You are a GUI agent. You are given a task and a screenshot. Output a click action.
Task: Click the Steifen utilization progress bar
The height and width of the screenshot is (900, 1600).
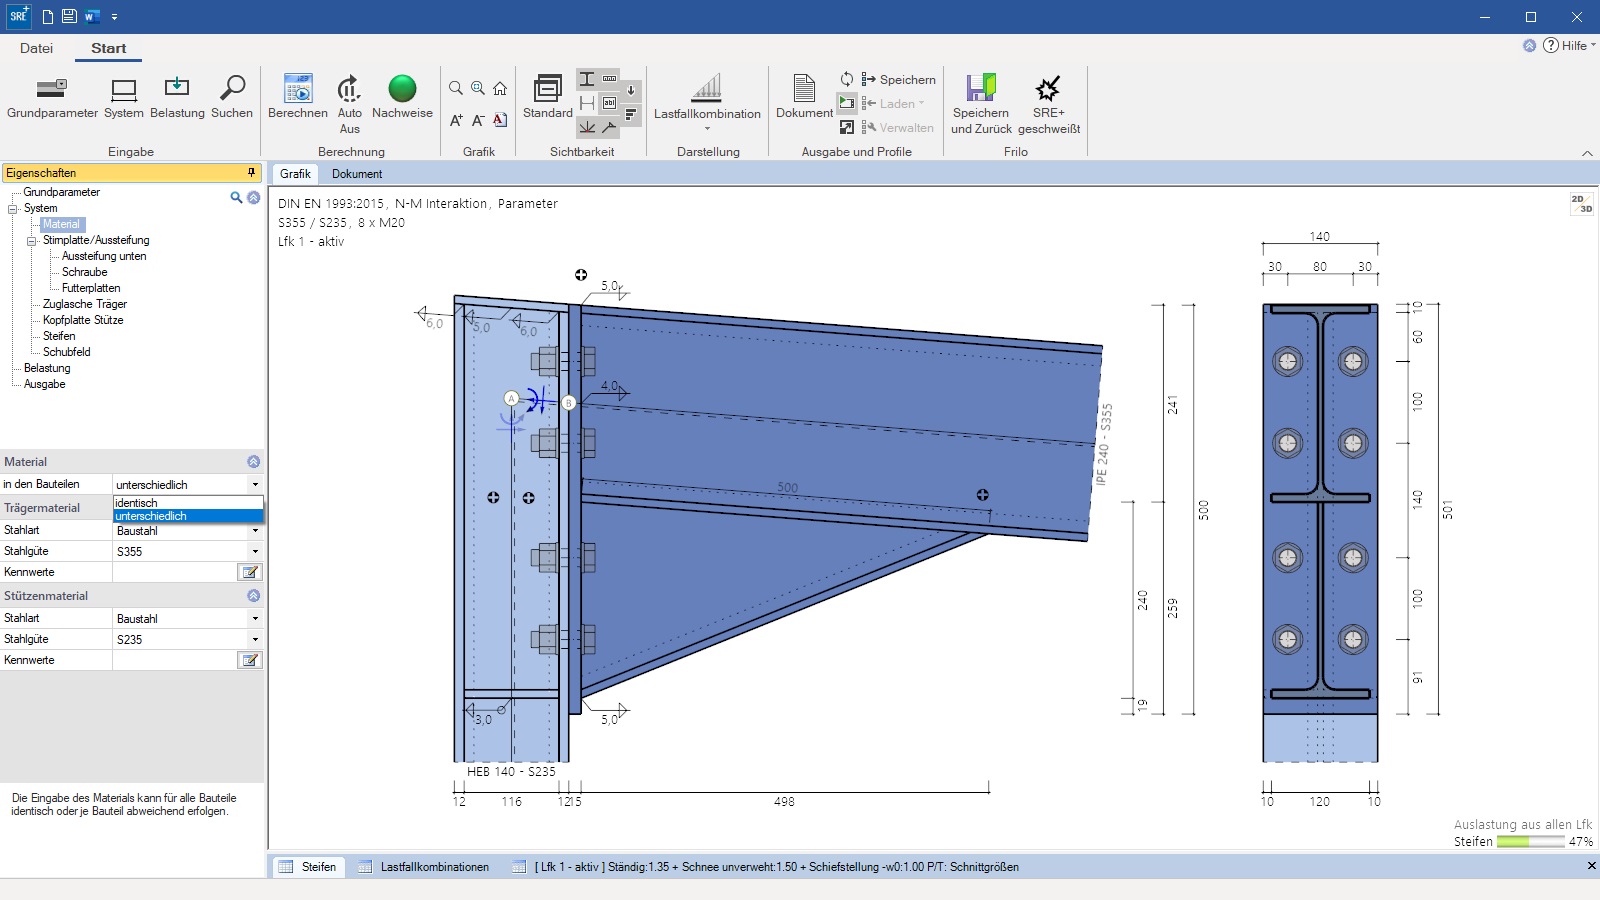(1529, 842)
